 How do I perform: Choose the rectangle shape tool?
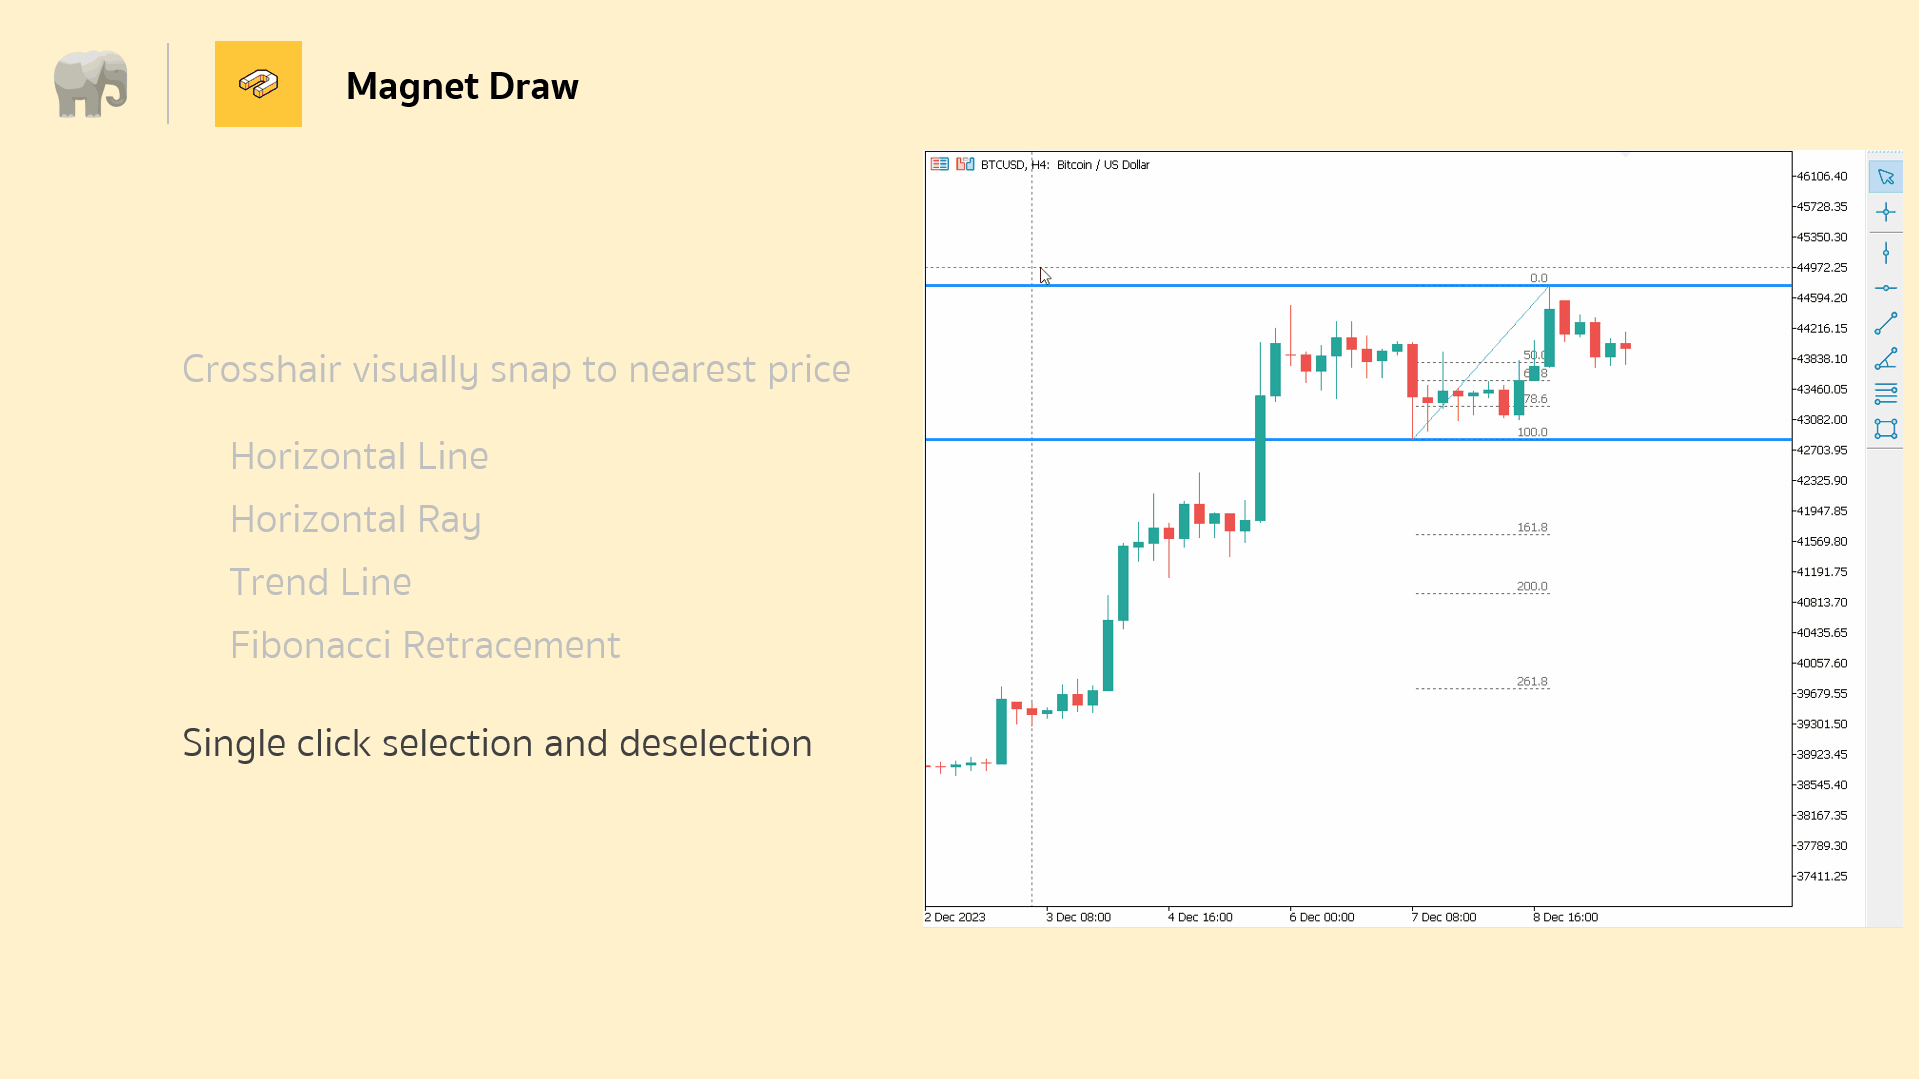1885,429
